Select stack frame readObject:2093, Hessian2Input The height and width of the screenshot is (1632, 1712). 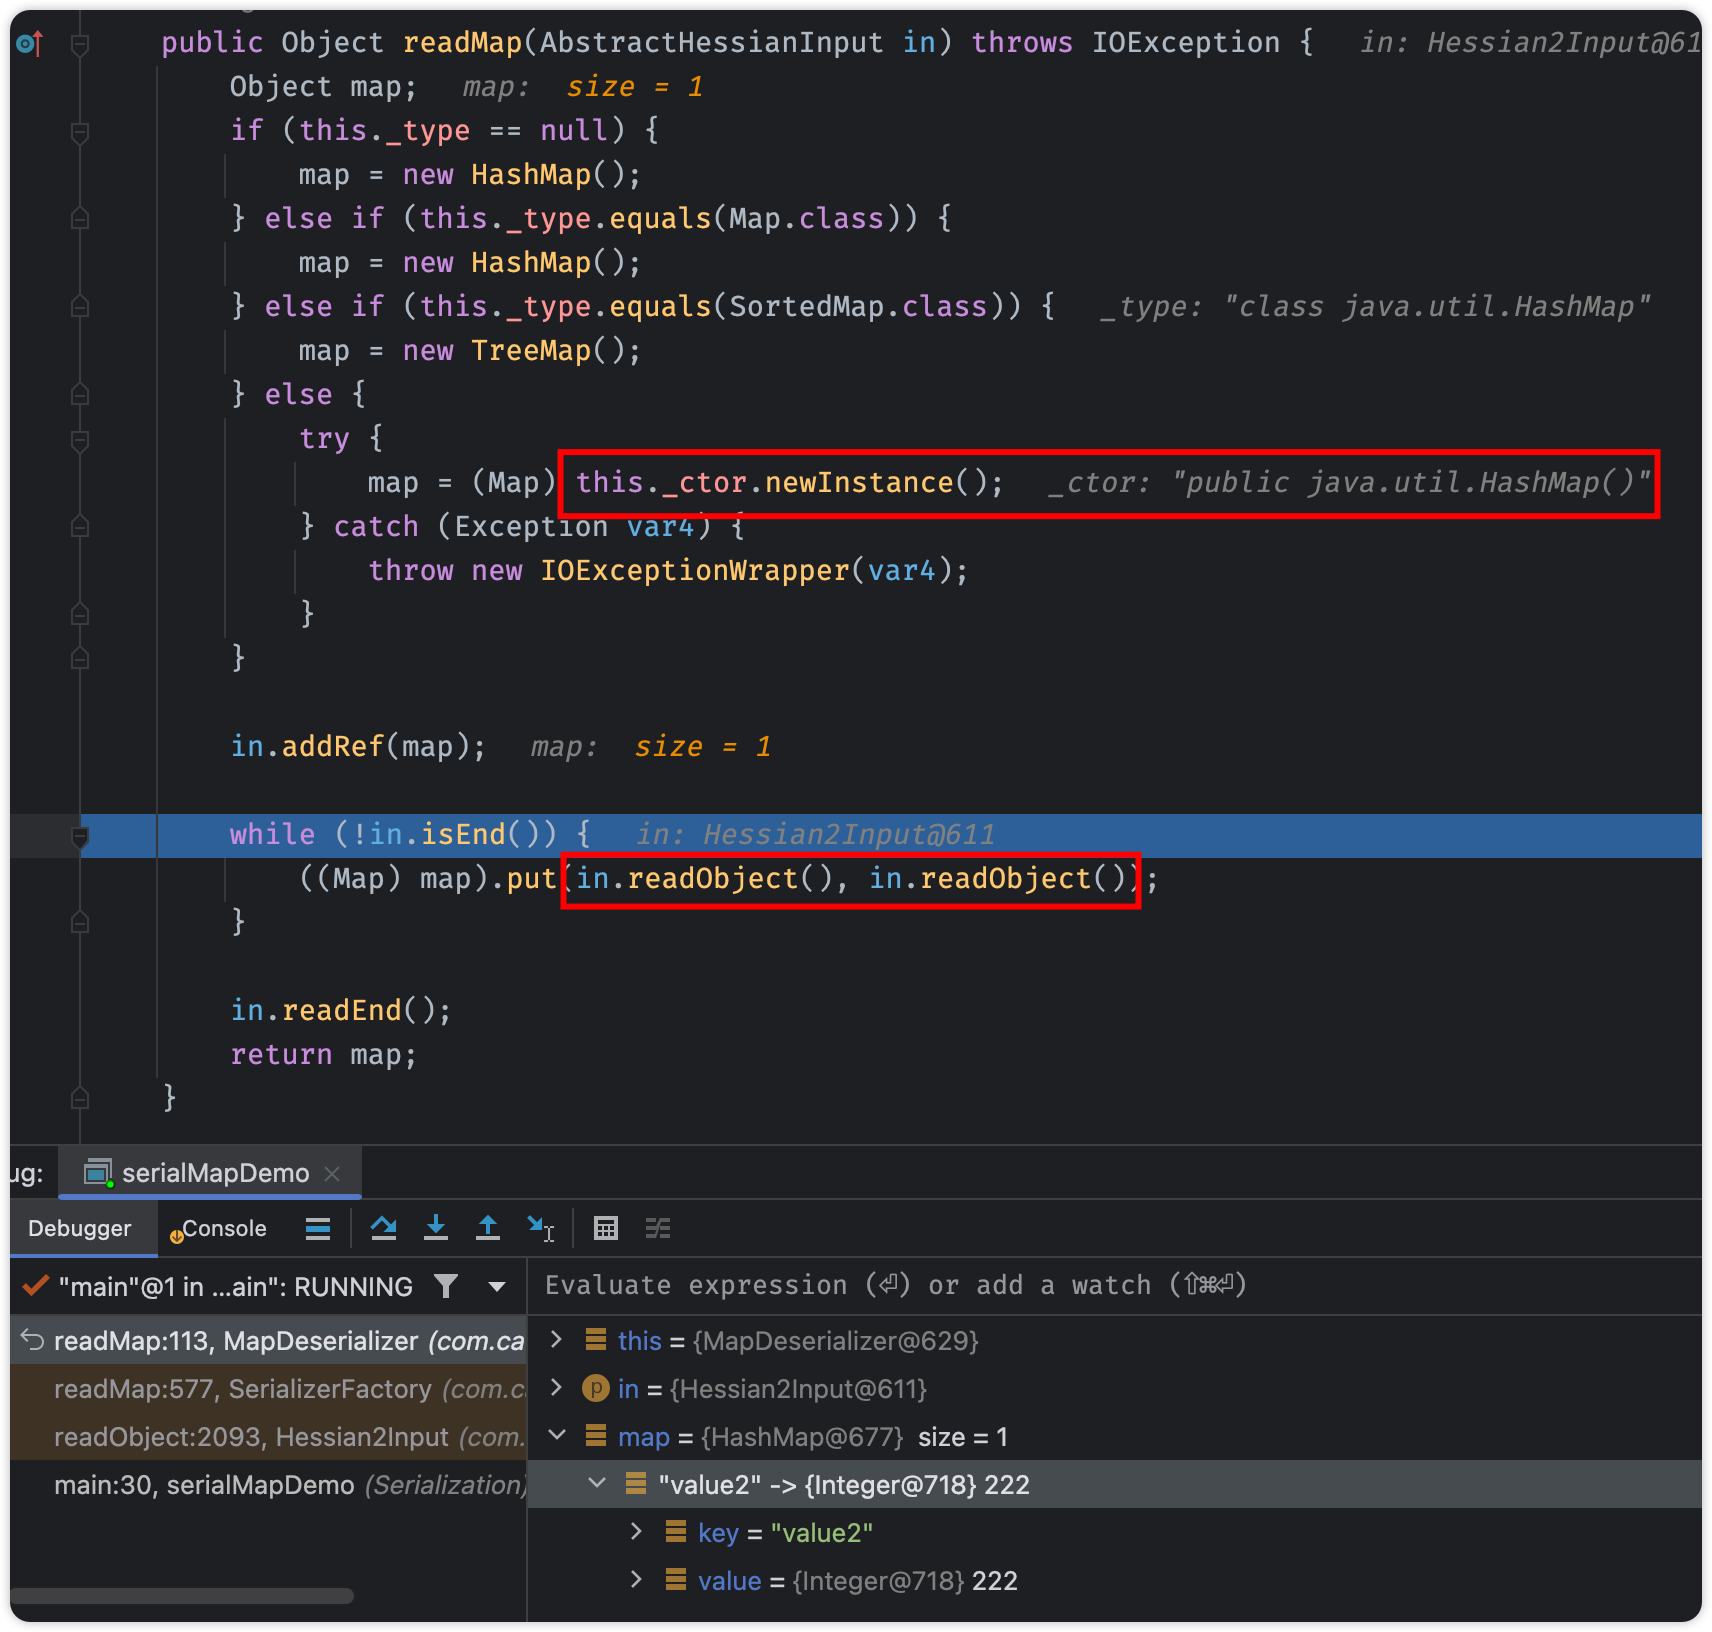click(x=268, y=1436)
